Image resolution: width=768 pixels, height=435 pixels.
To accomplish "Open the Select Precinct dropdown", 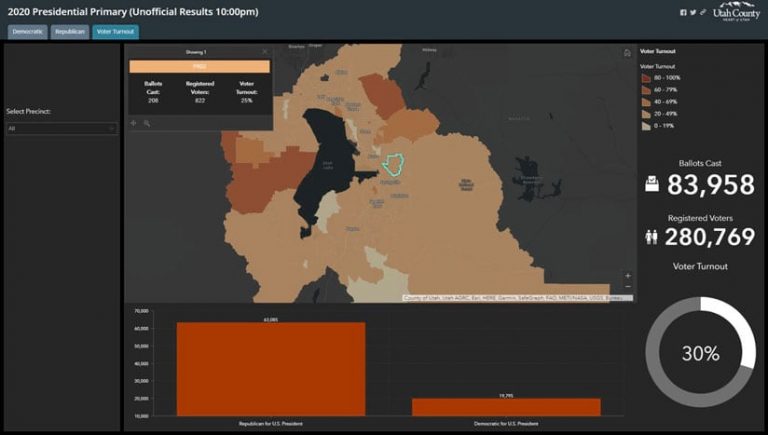I will pyautogui.click(x=62, y=128).
